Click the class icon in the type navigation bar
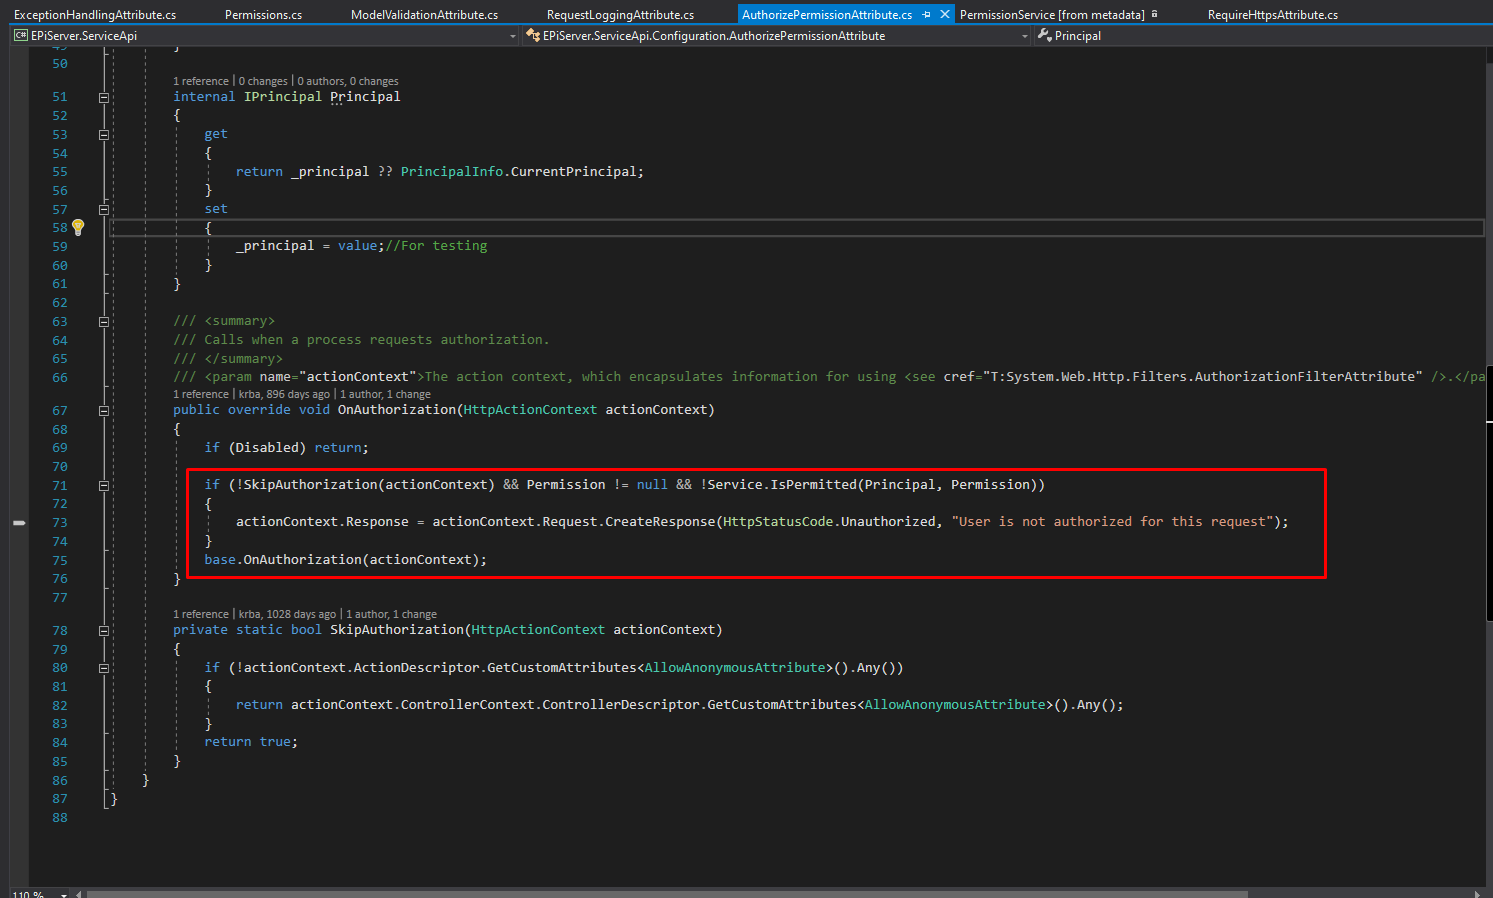The height and width of the screenshot is (898, 1493). click(x=533, y=36)
